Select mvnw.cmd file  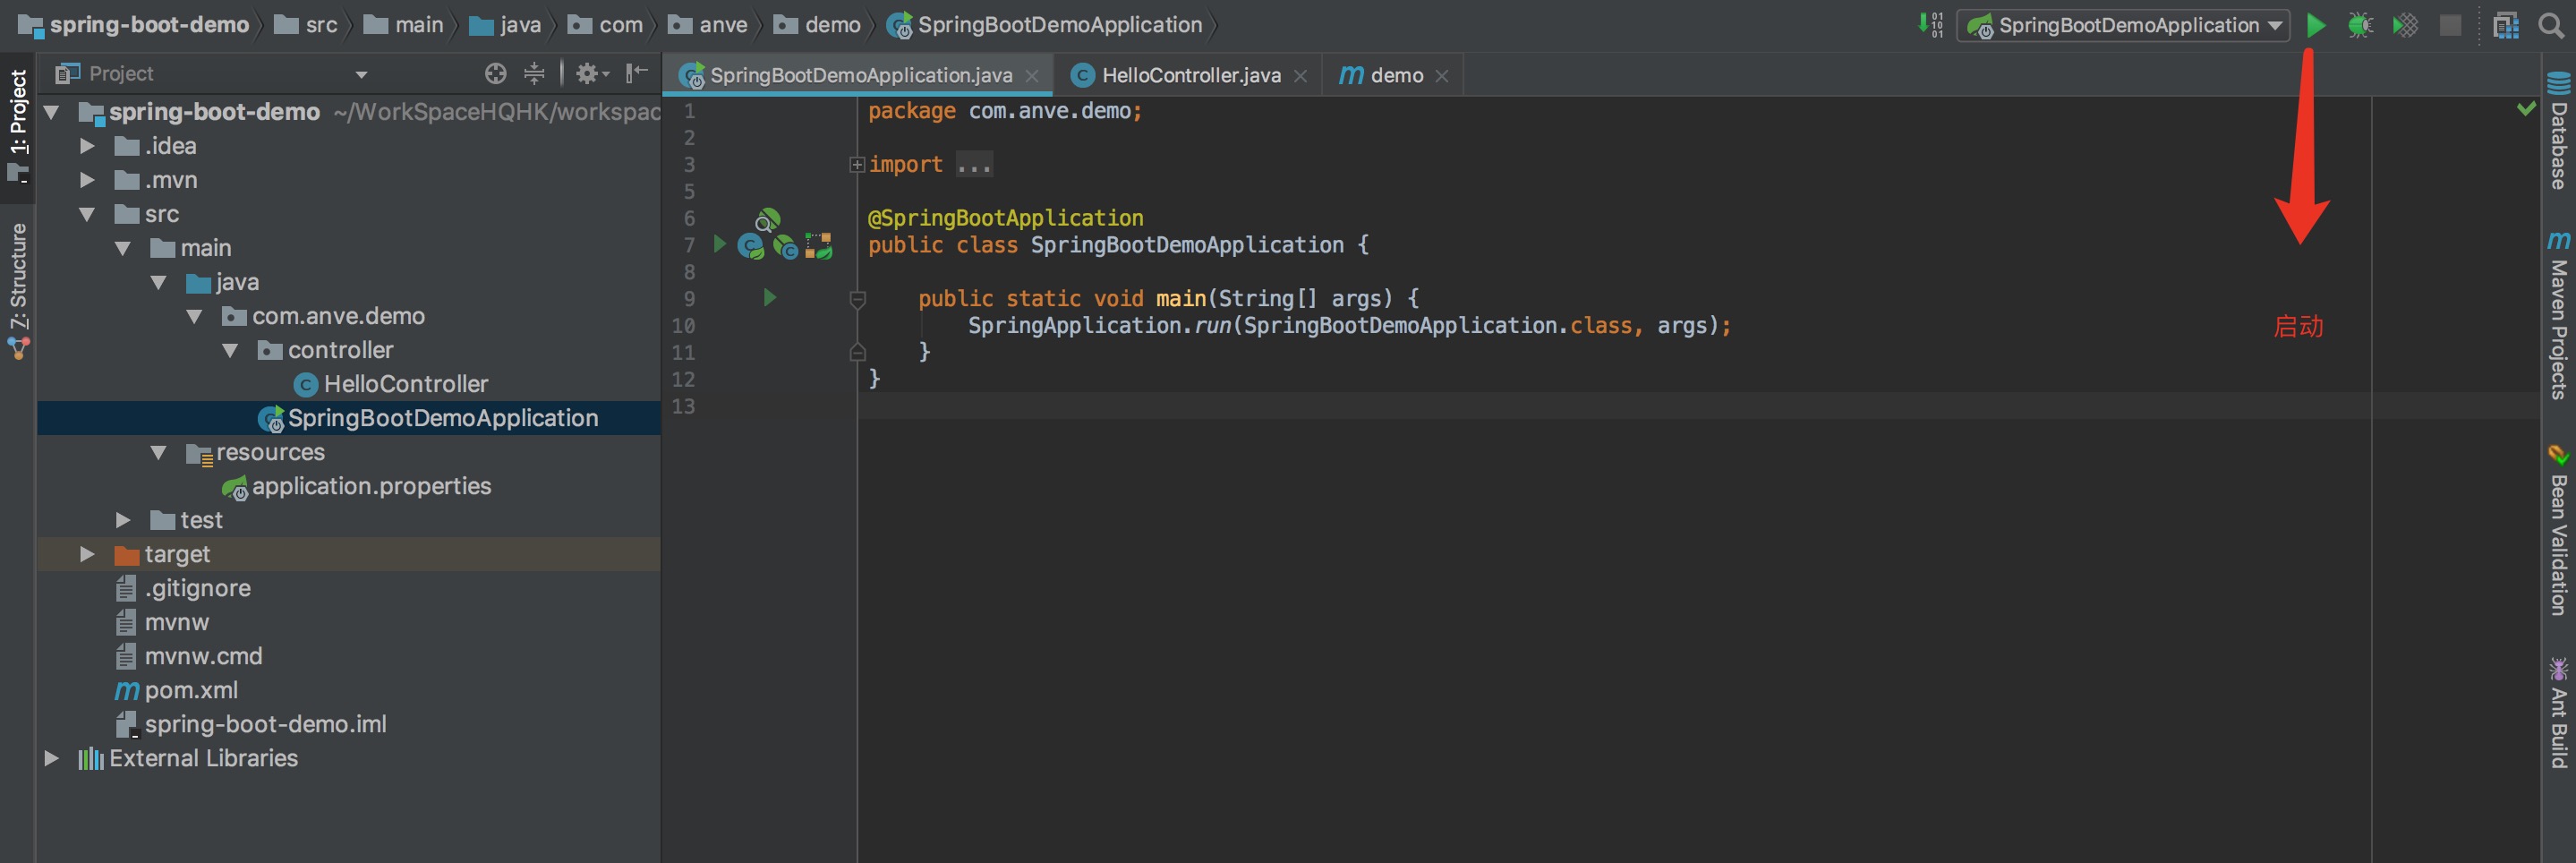189,656
